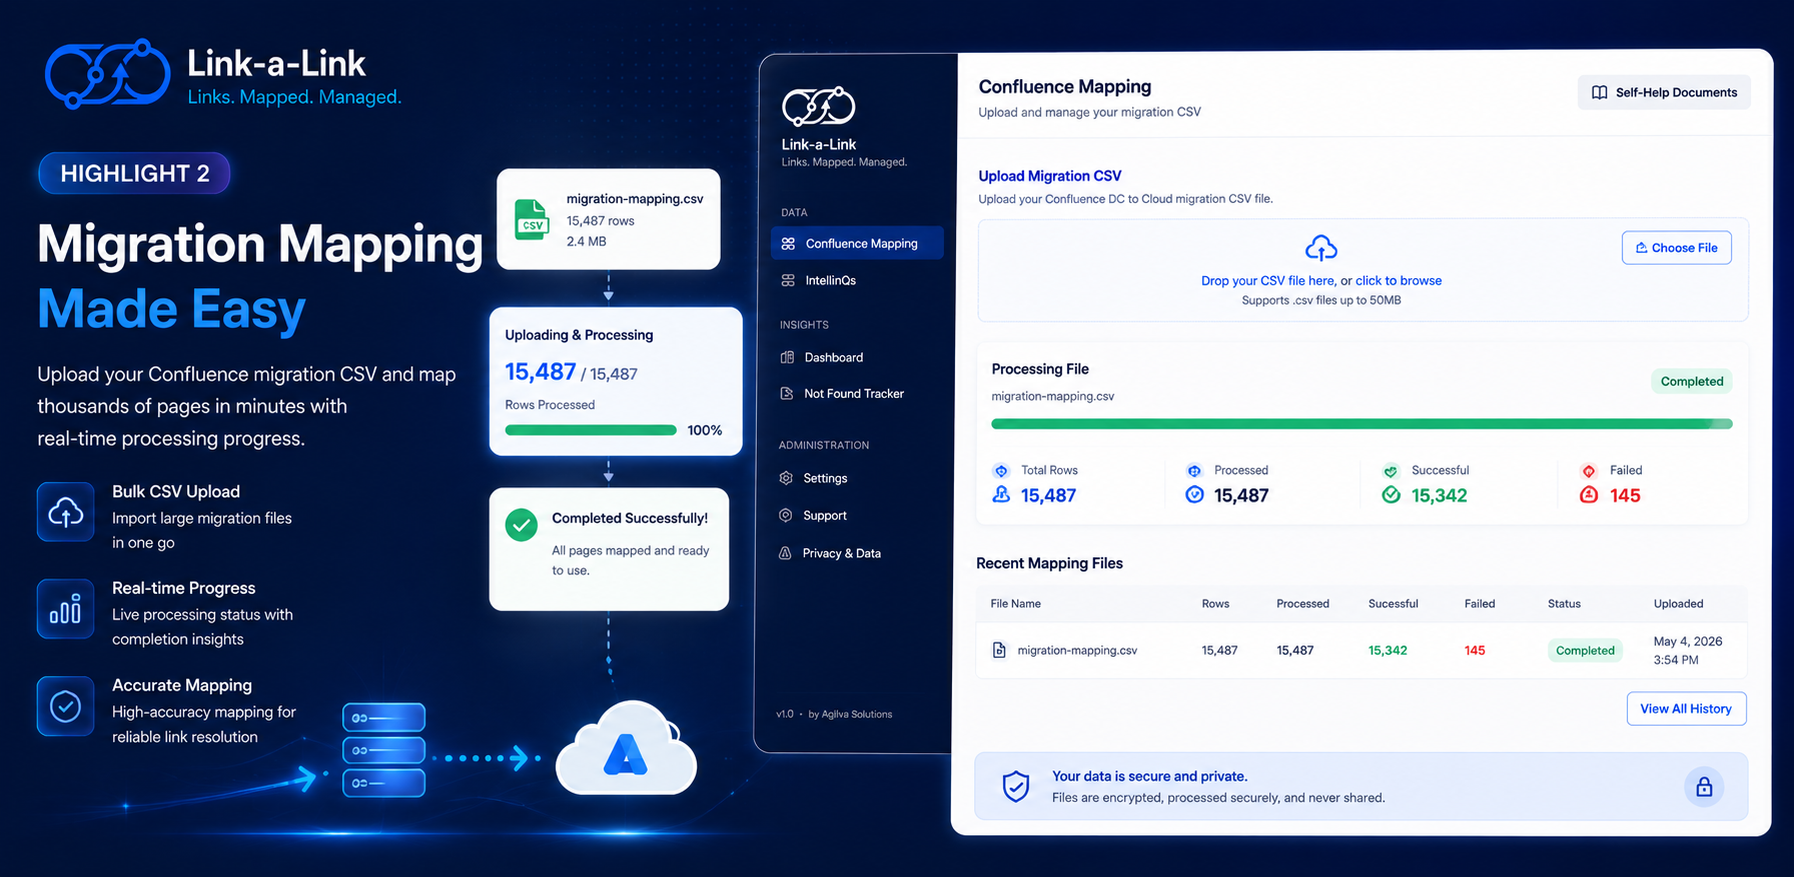This screenshot has width=1794, height=877.
Task: Click the Status column header
Action: [1564, 604]
